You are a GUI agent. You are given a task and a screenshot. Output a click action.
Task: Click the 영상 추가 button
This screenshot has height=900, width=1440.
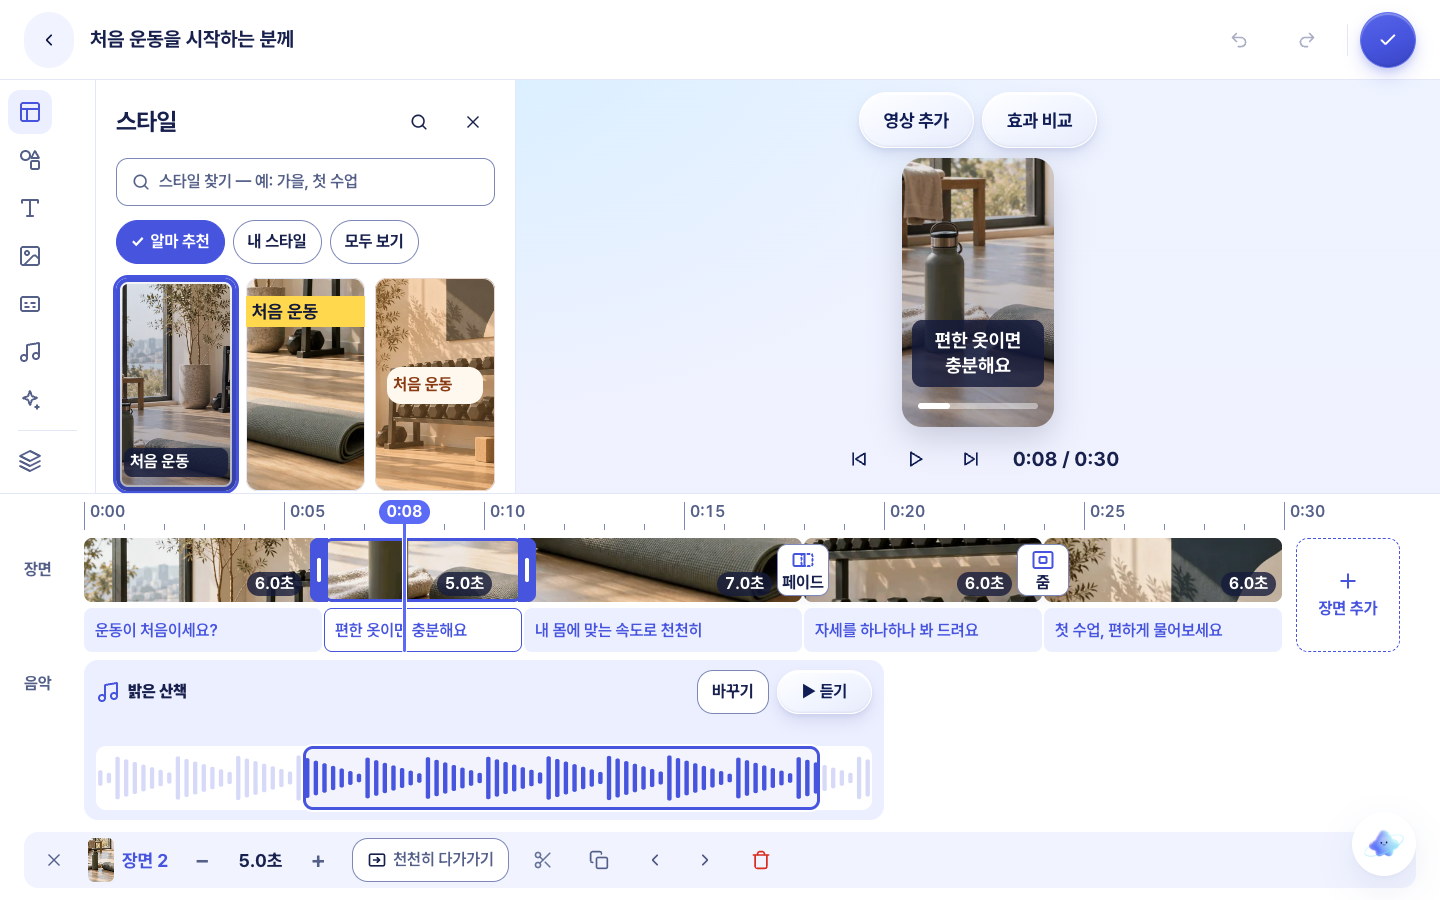click(916, 121)
